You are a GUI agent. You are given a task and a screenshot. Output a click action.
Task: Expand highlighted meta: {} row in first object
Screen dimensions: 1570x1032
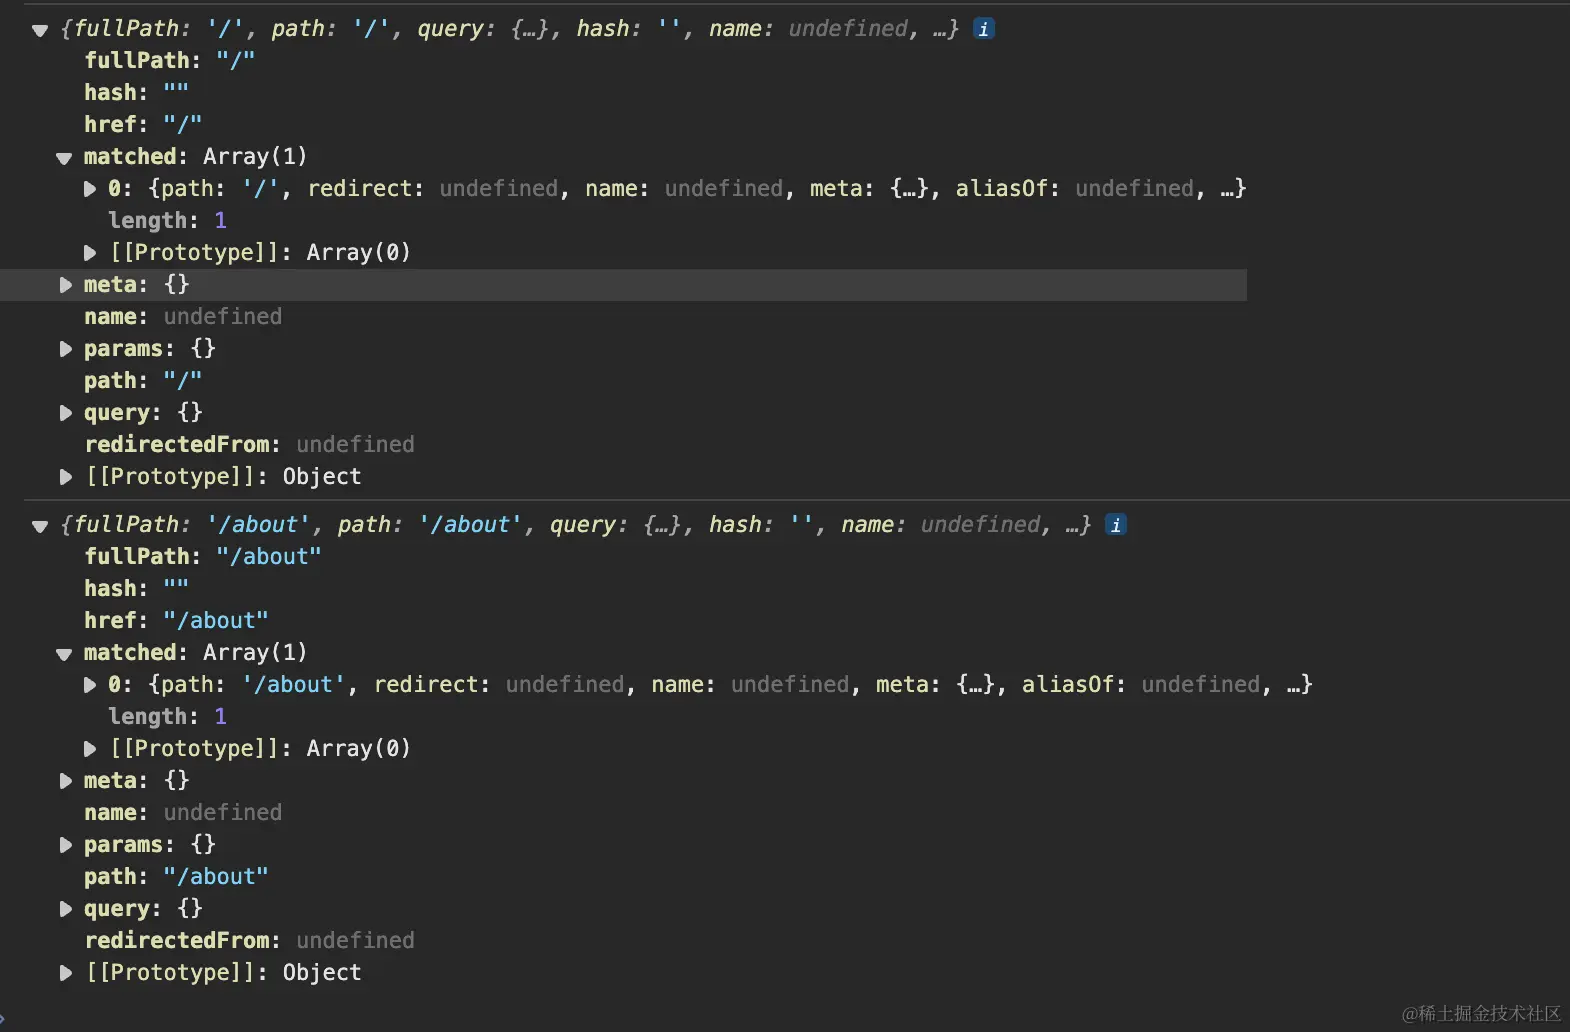[66, 285]
